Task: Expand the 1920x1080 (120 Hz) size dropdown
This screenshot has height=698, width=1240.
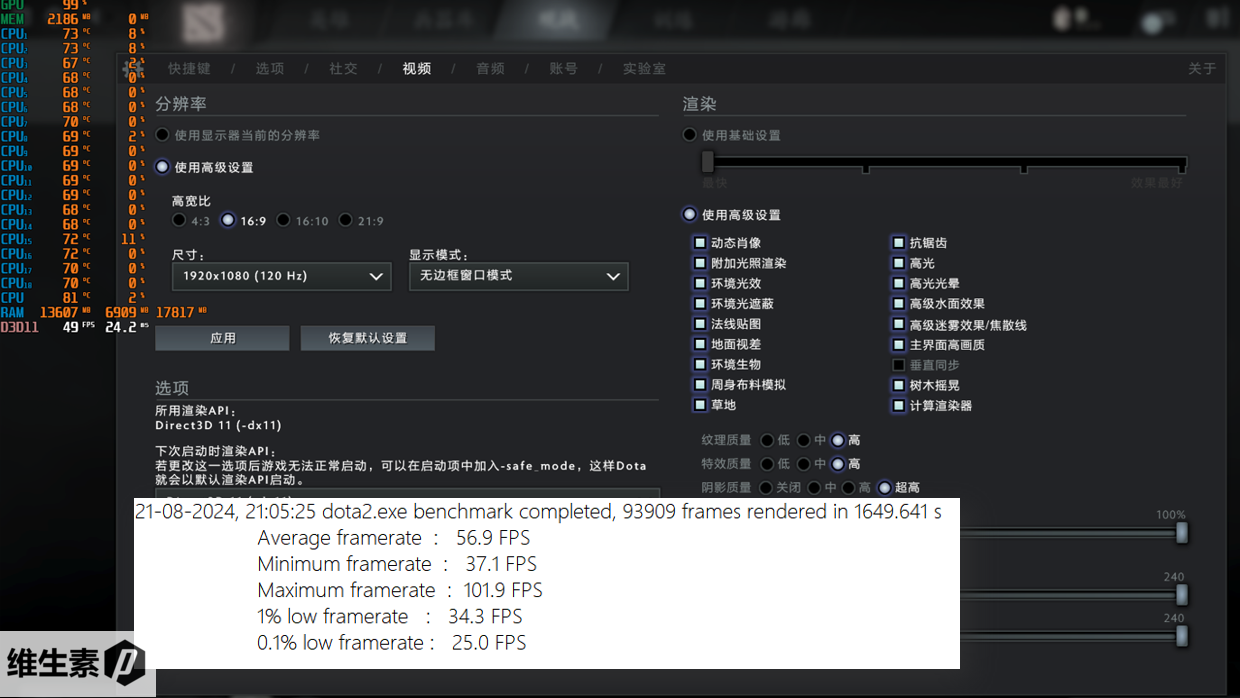Action: click(x=280, y=276)
